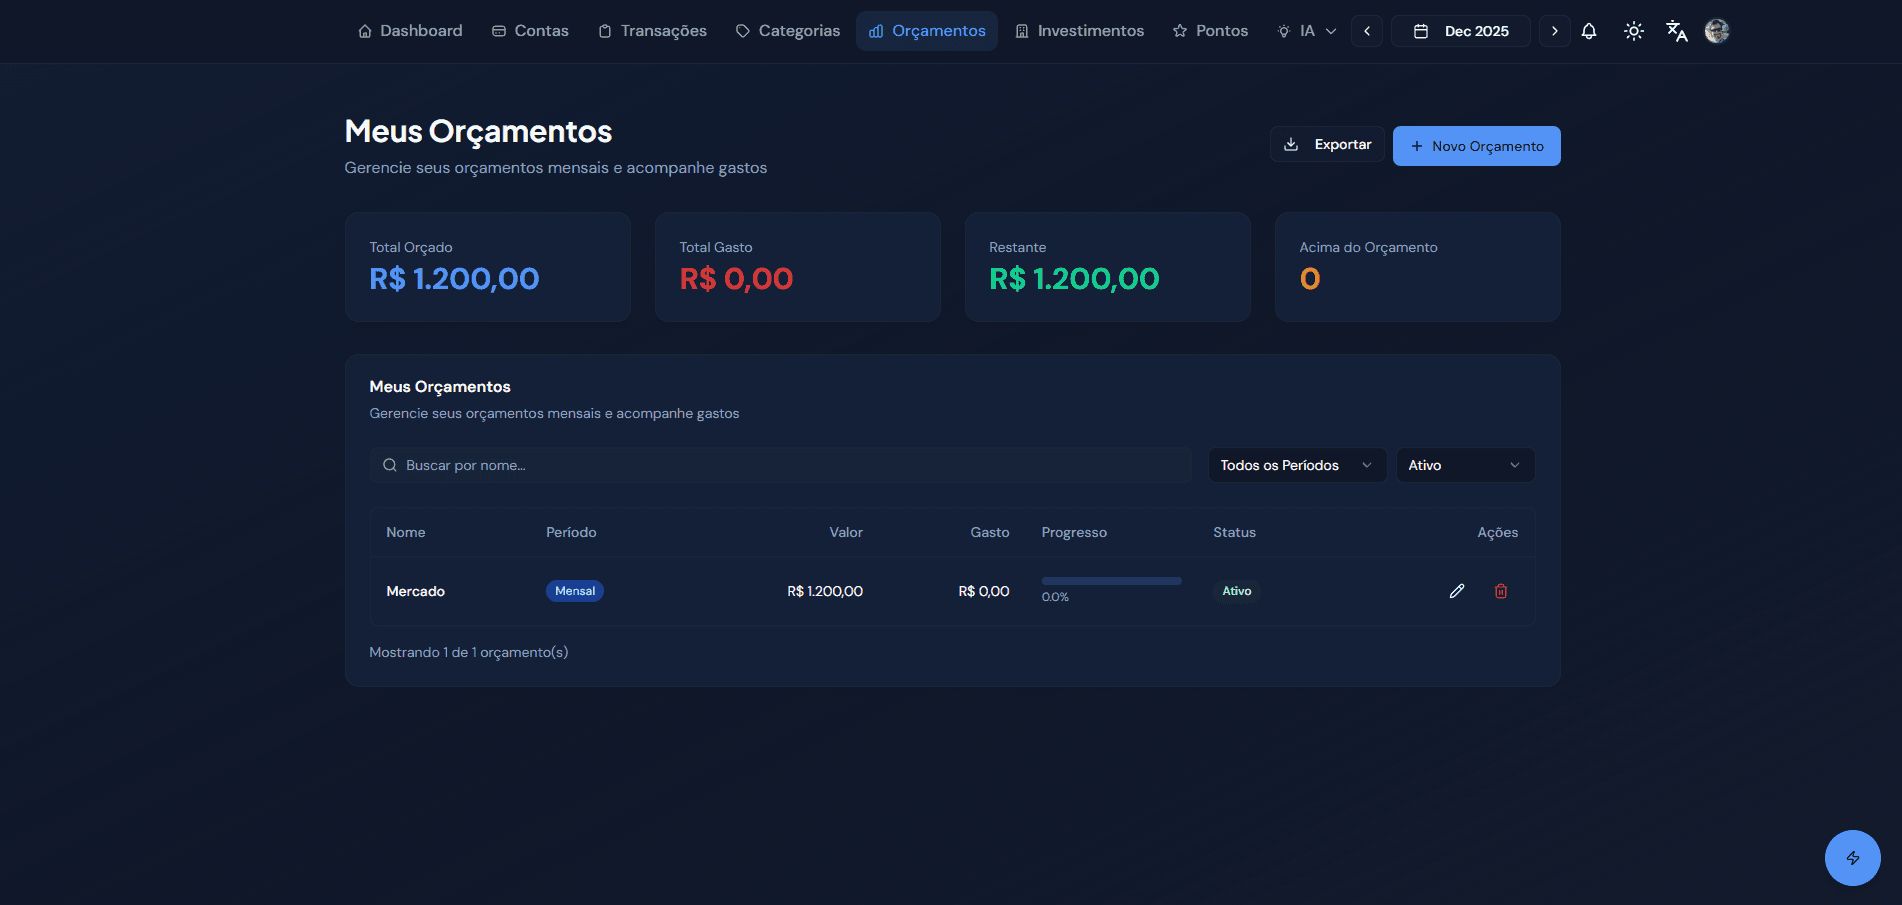Click the Transações clipboard icon
This screenshot has width=1902, height=905.
click(603, 31)
